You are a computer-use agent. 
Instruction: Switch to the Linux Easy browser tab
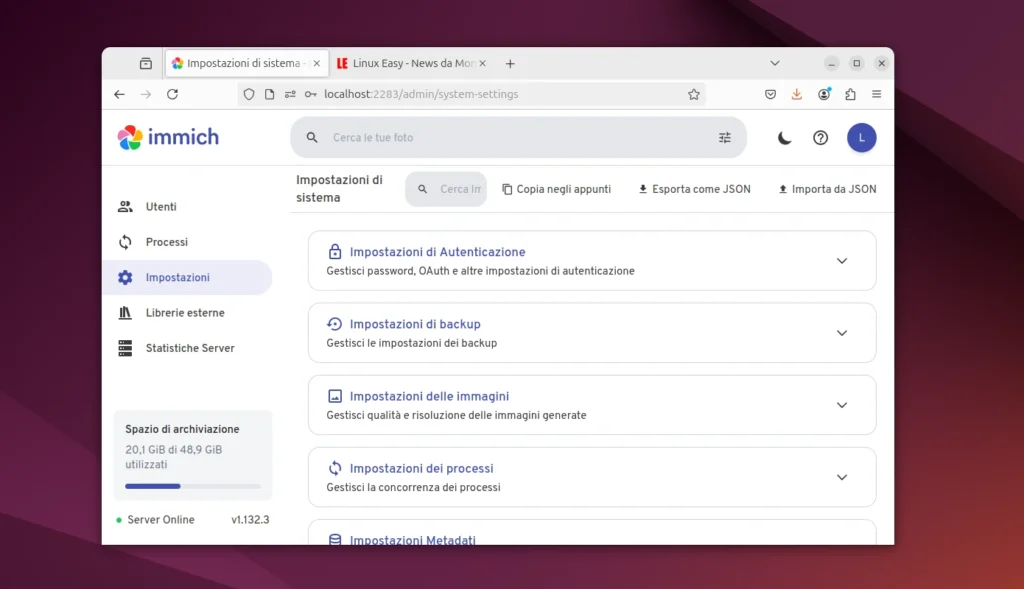click(411, 63)
